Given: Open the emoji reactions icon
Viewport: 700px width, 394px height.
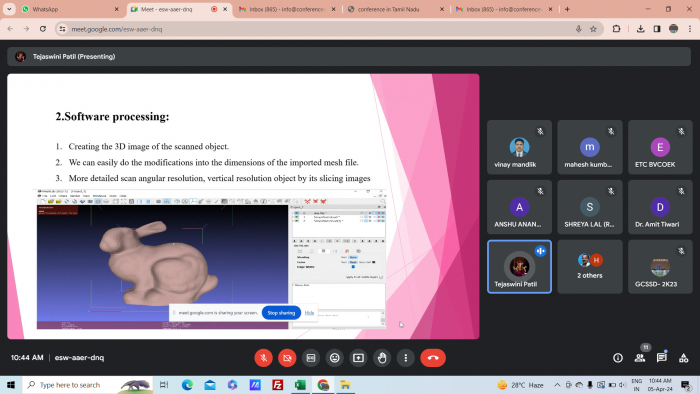Looking at the screenshot, I should 334,358.
